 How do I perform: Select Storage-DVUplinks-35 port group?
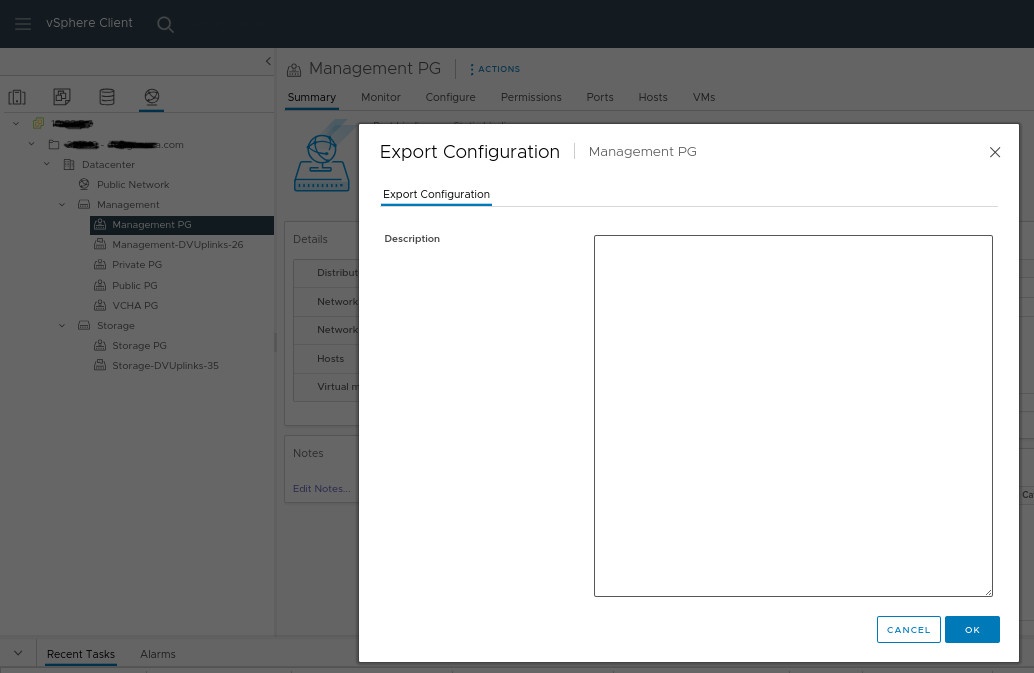point(165,366)
